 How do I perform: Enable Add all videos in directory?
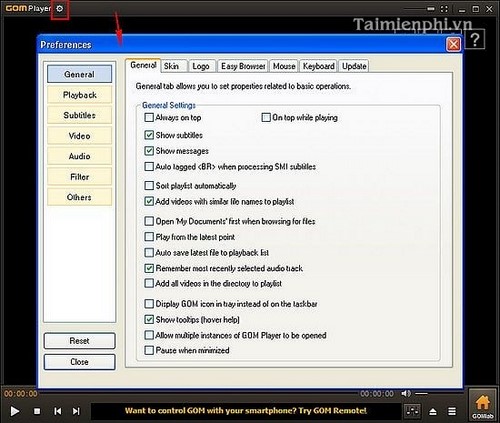point(149,284)
